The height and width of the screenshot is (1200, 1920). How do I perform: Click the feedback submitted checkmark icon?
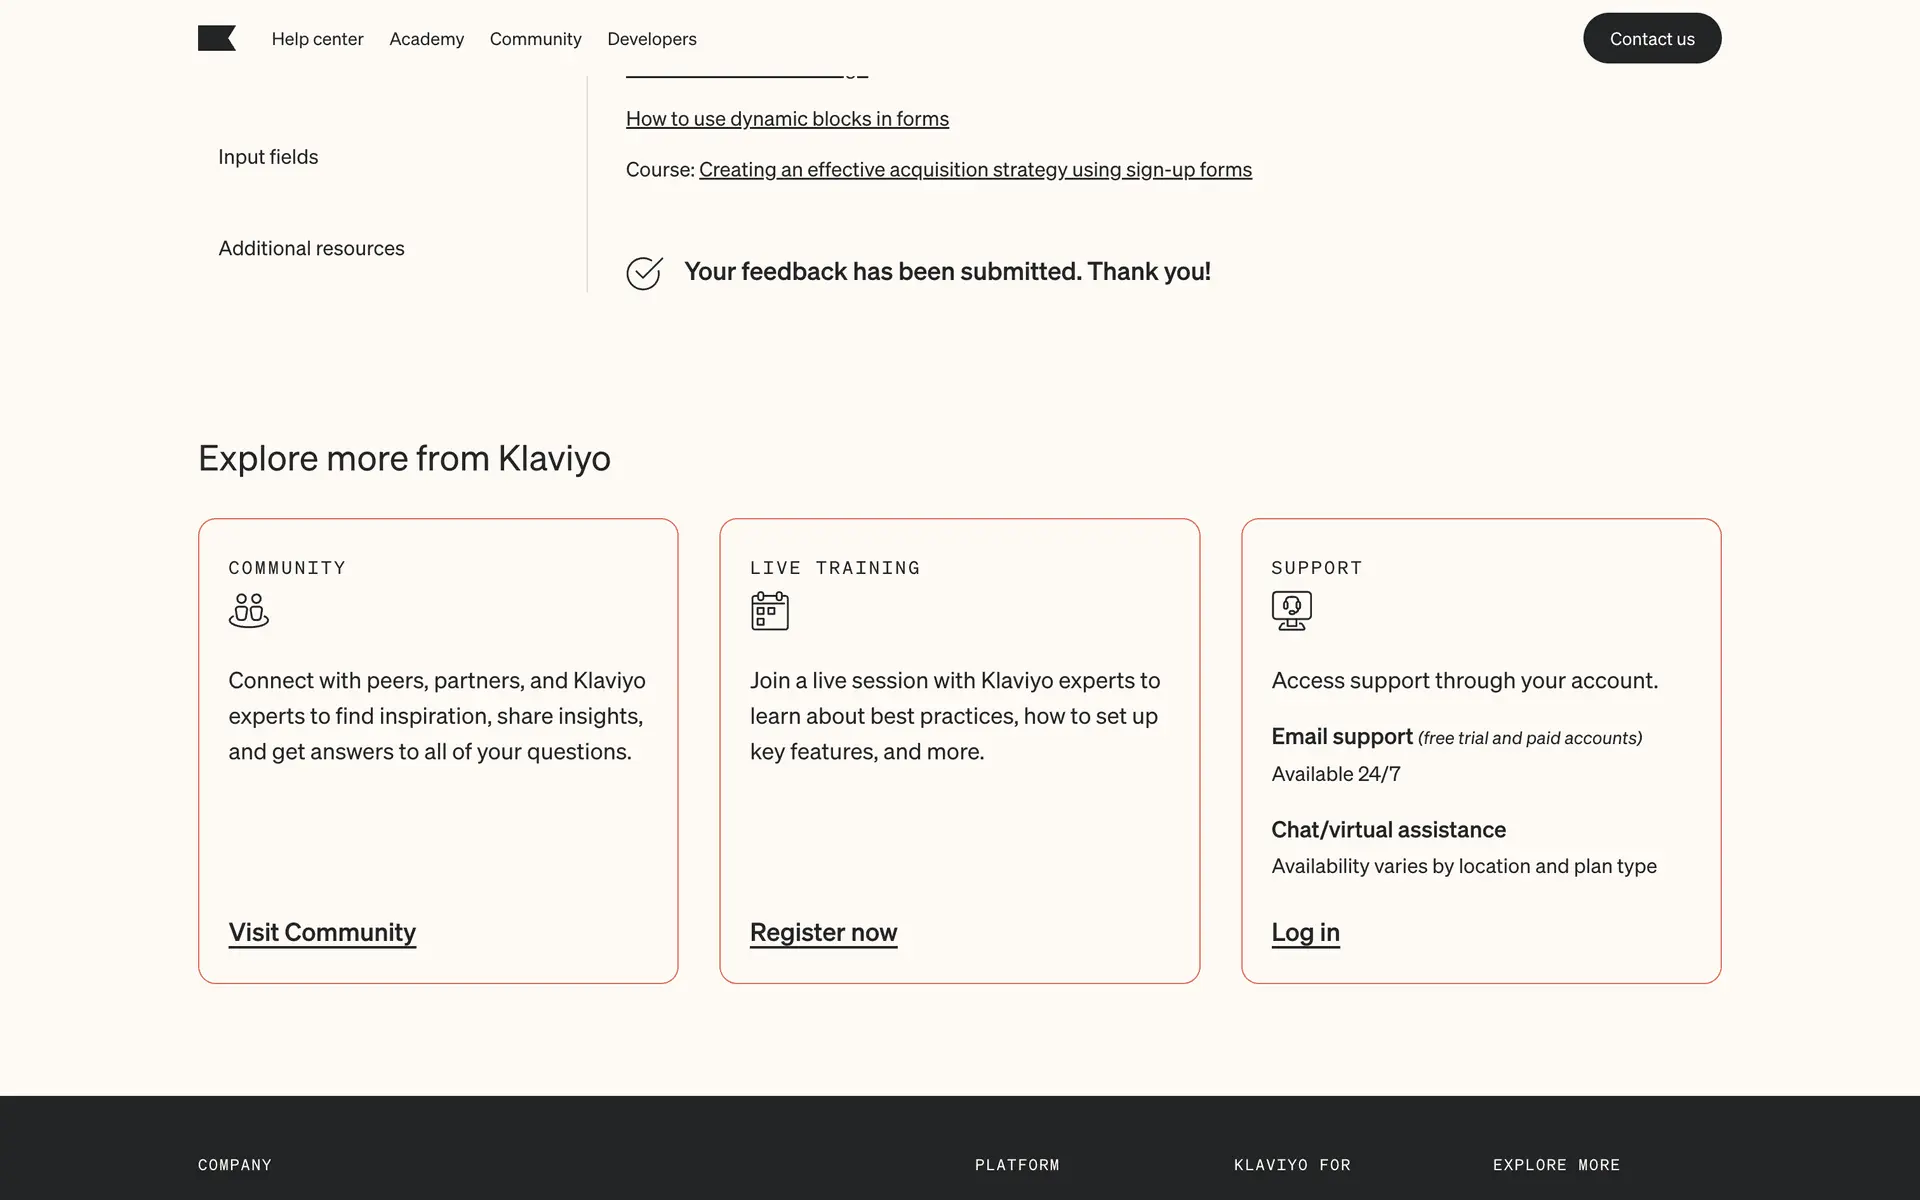click(x=644, y=272)
